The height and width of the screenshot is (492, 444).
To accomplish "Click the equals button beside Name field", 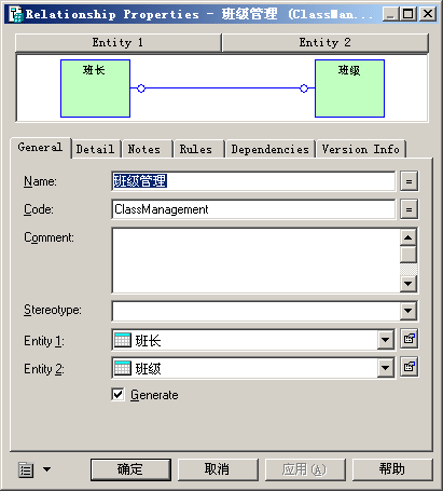I will (x=409, y=182).
